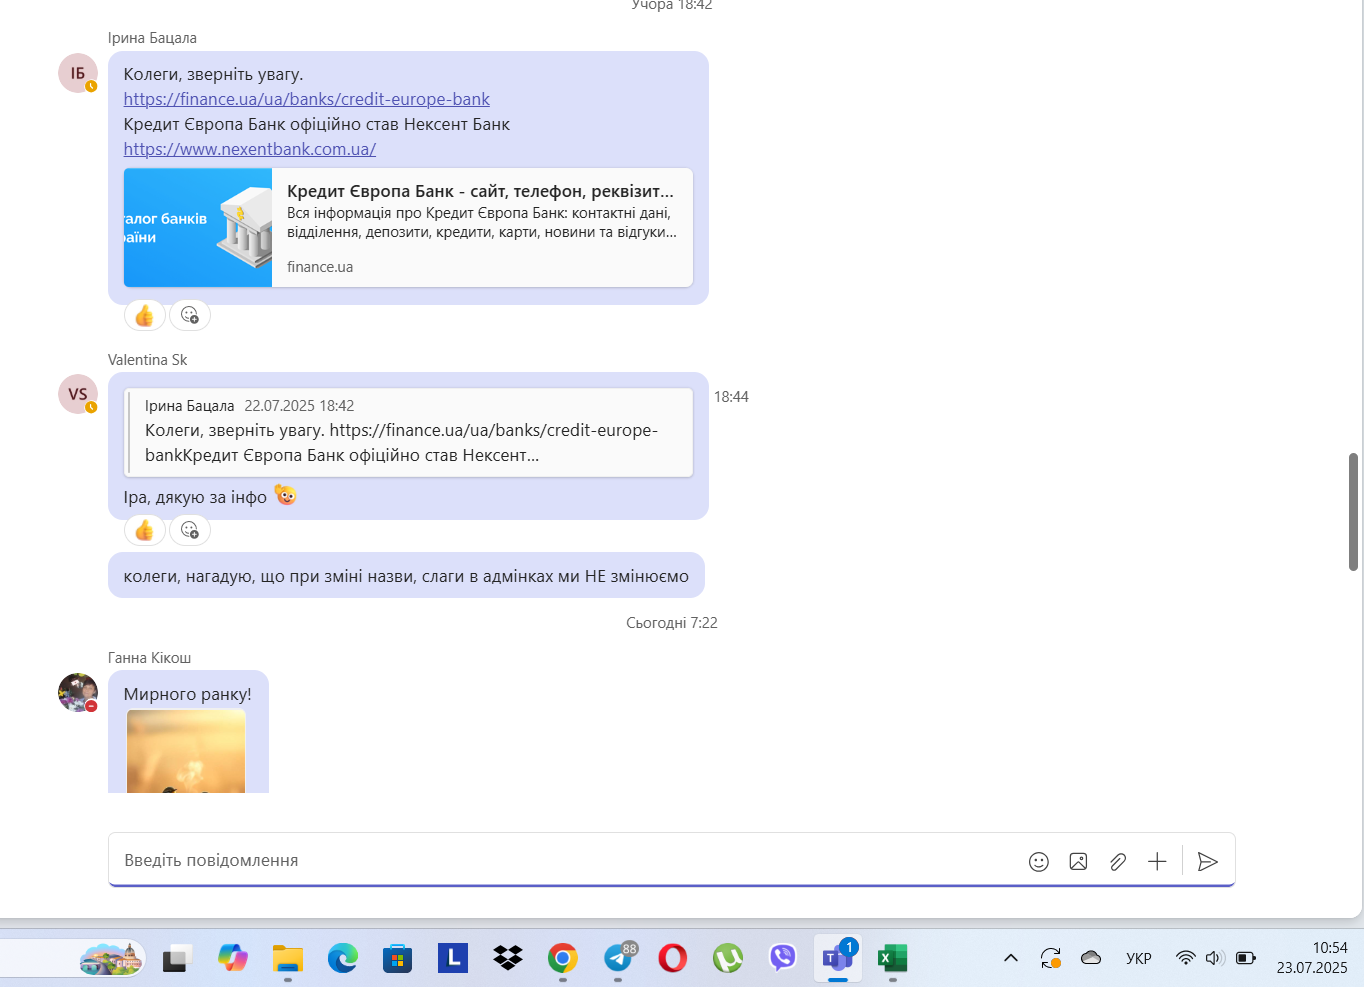Open the emoji picker in message box
The image size is (1364, 987).
click(1039, 862)
